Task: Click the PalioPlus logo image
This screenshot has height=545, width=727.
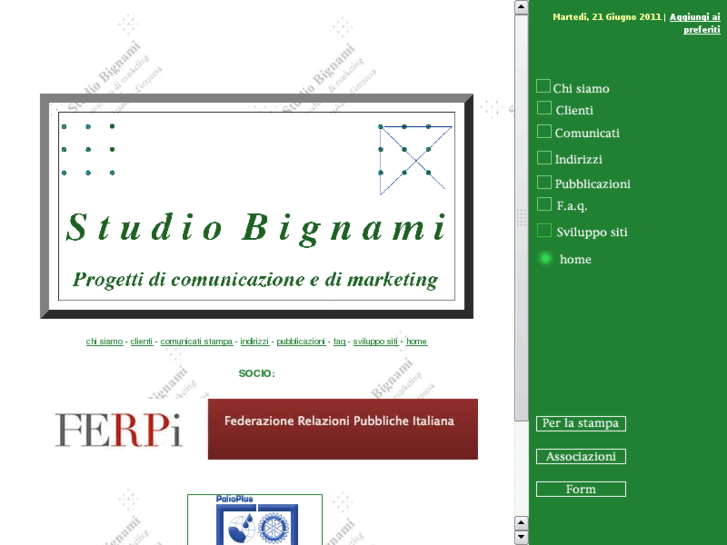Action: [x=255, y=519]
